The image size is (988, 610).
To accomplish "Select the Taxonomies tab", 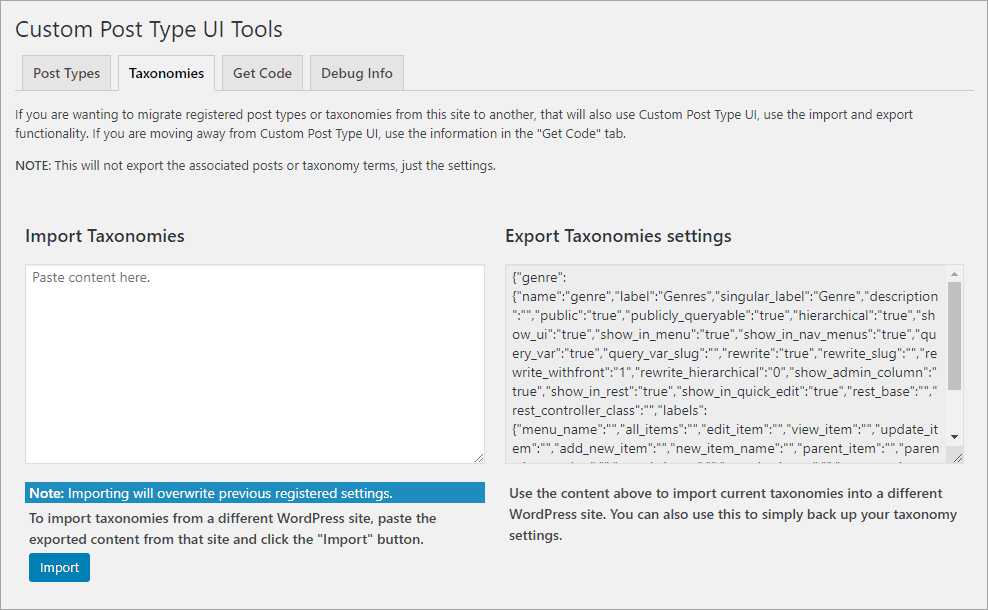I will click(x=166, y=72).
